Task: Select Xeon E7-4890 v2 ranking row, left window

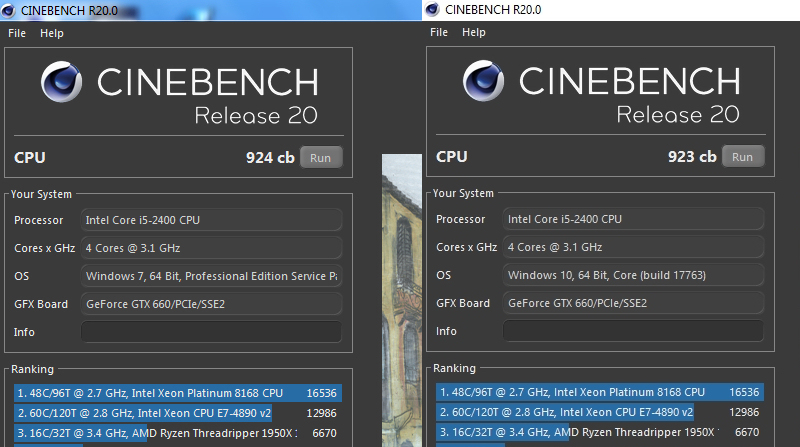Action: click(178, 413)
